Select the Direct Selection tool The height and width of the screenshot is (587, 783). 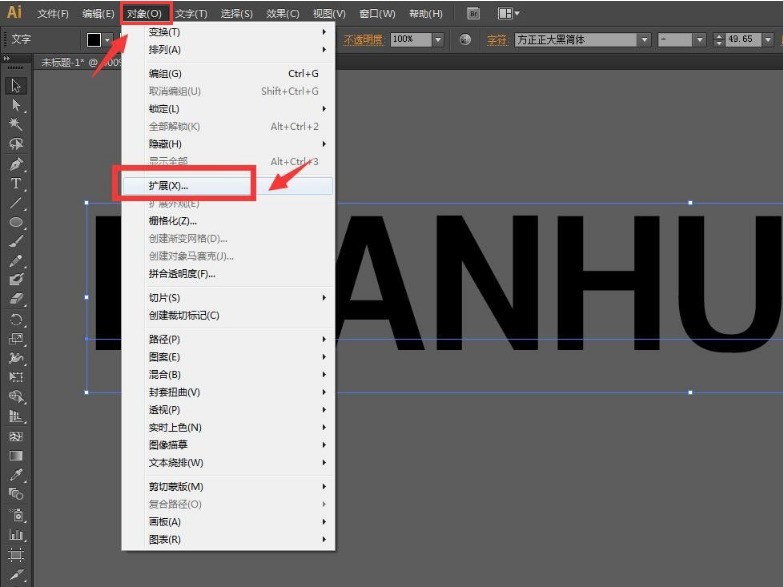[x=16, y=105]
